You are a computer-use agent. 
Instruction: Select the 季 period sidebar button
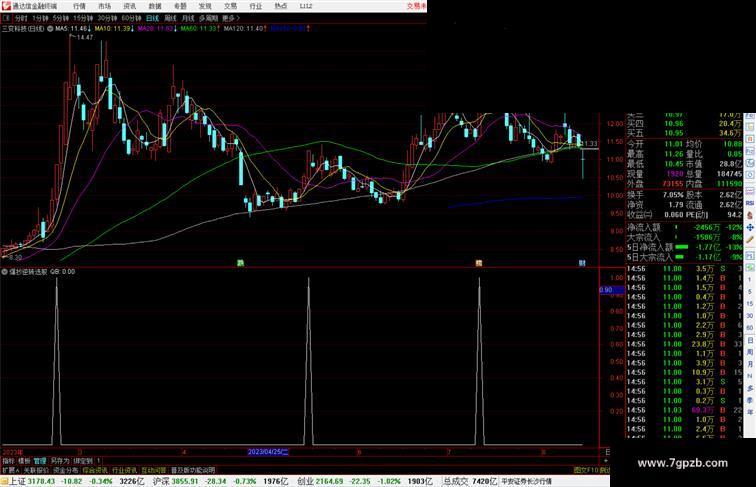[x=750, y=400]
